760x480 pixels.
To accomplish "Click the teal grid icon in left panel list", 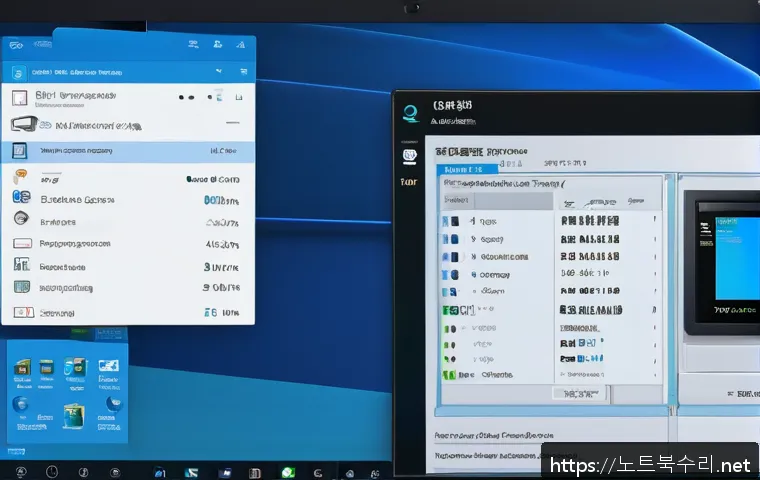I will tap(22, 287).
